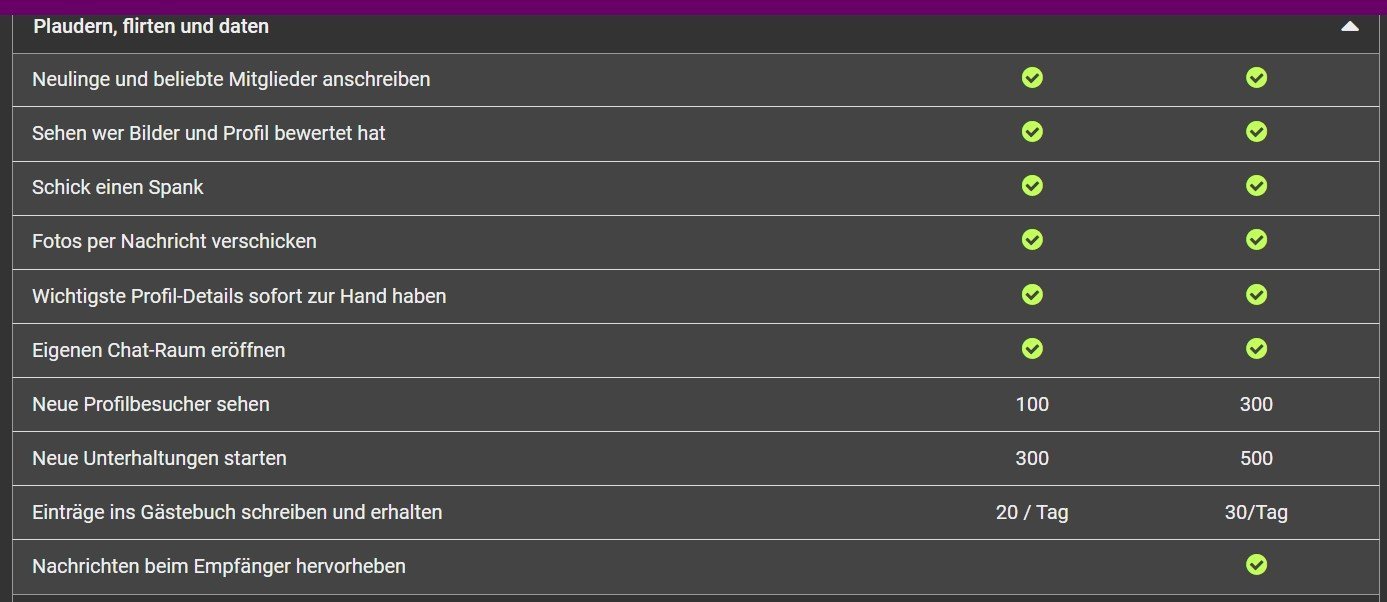Click second checkmark for Schick einen Spank
1387x602 pixels.
pyautogui.click(x=1256, y=186)
